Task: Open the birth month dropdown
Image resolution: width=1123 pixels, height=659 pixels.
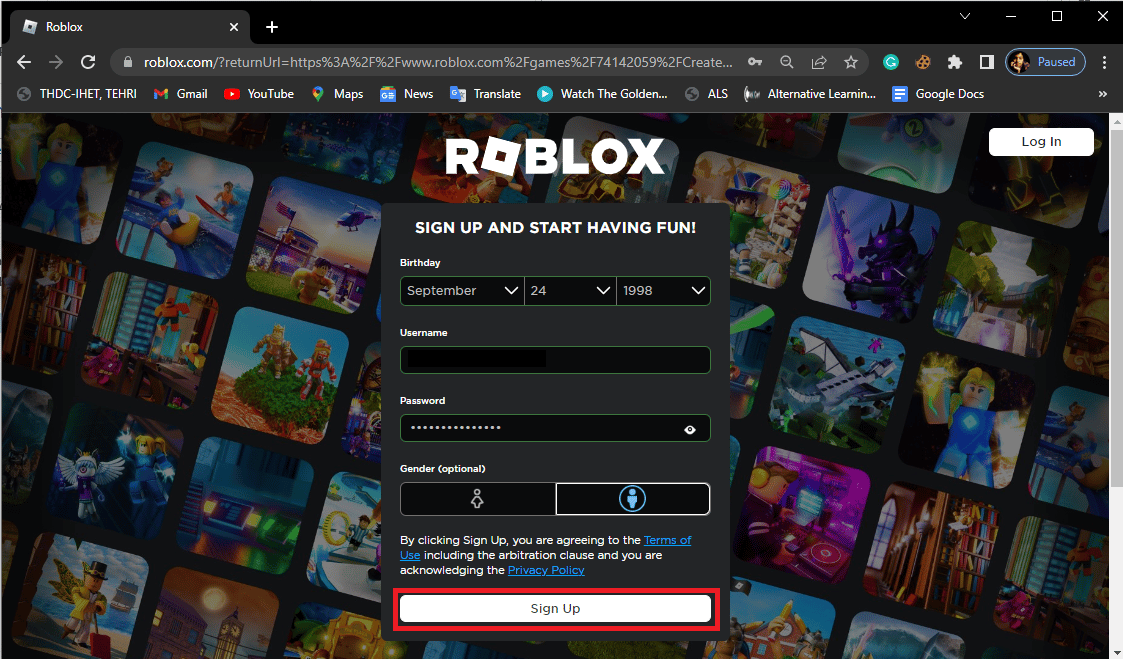Action: (x=461, y=290)
